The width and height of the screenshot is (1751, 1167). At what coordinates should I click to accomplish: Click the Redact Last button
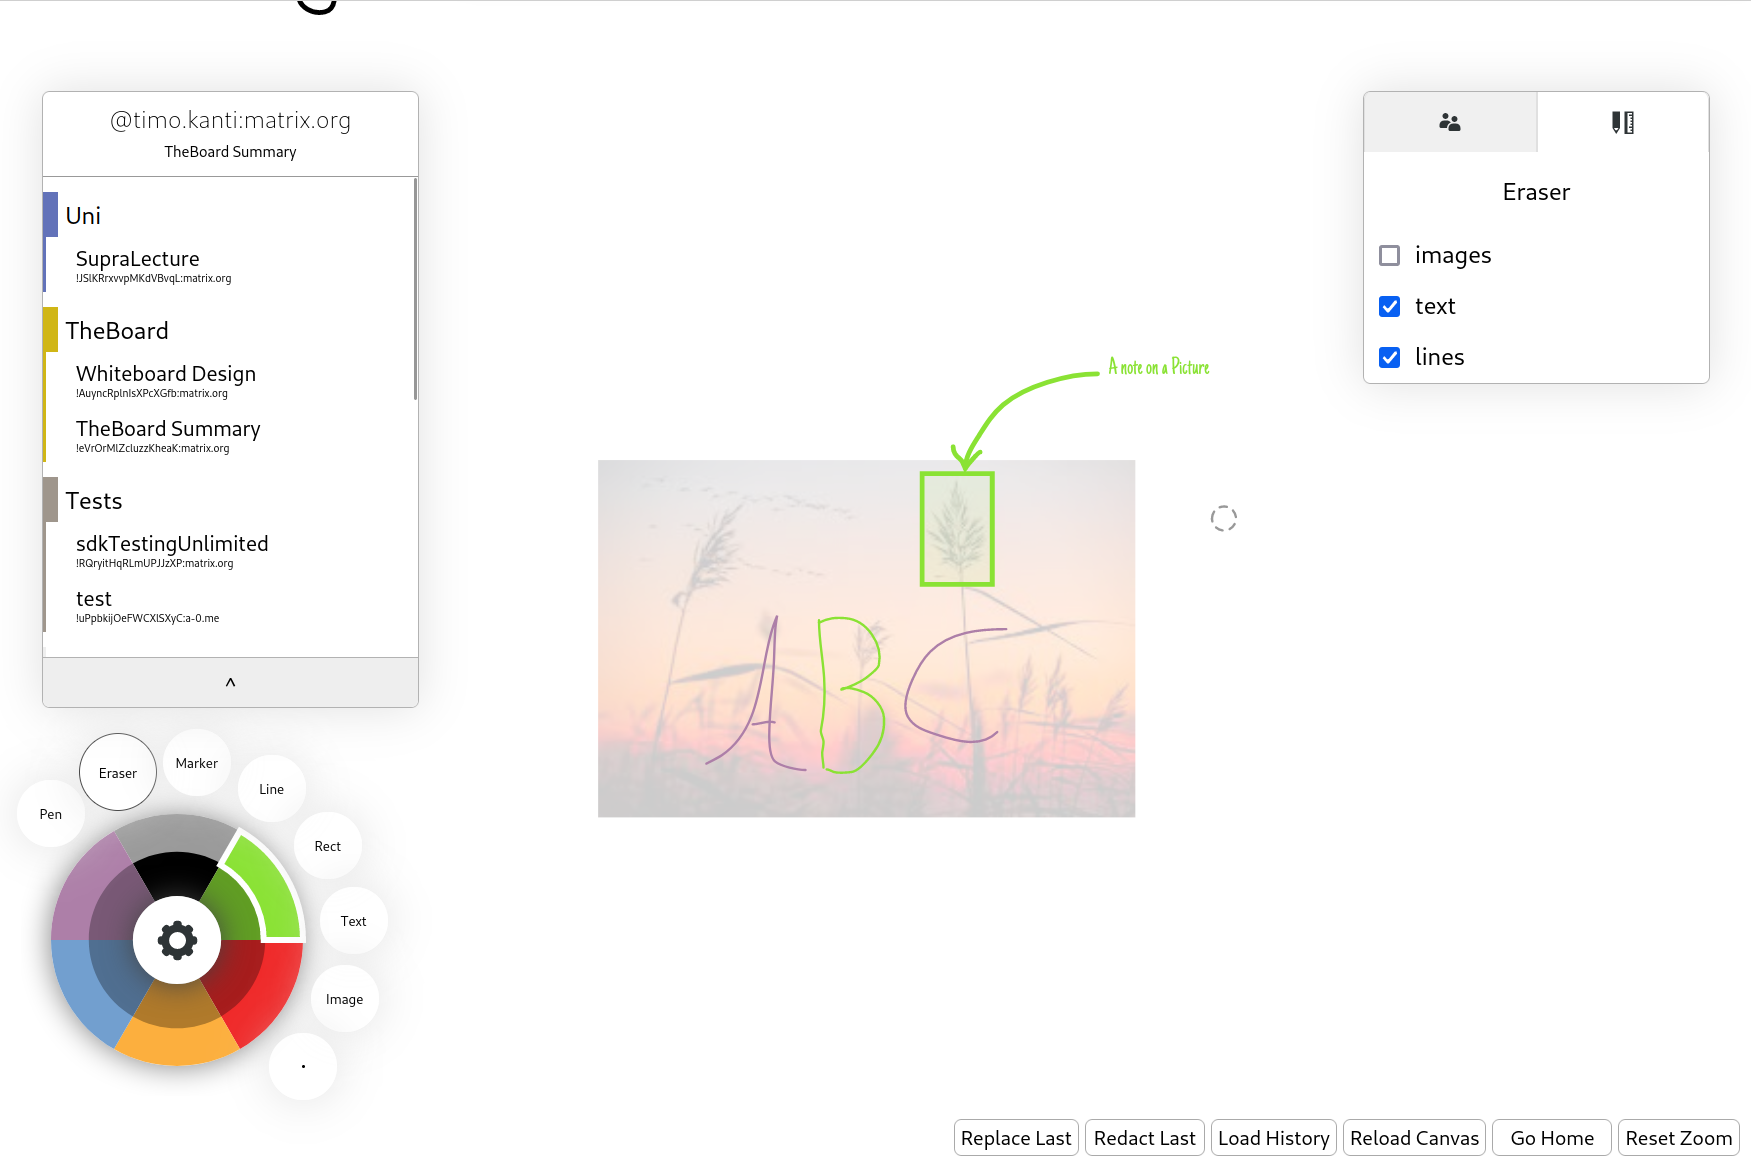(1144, 1138)
